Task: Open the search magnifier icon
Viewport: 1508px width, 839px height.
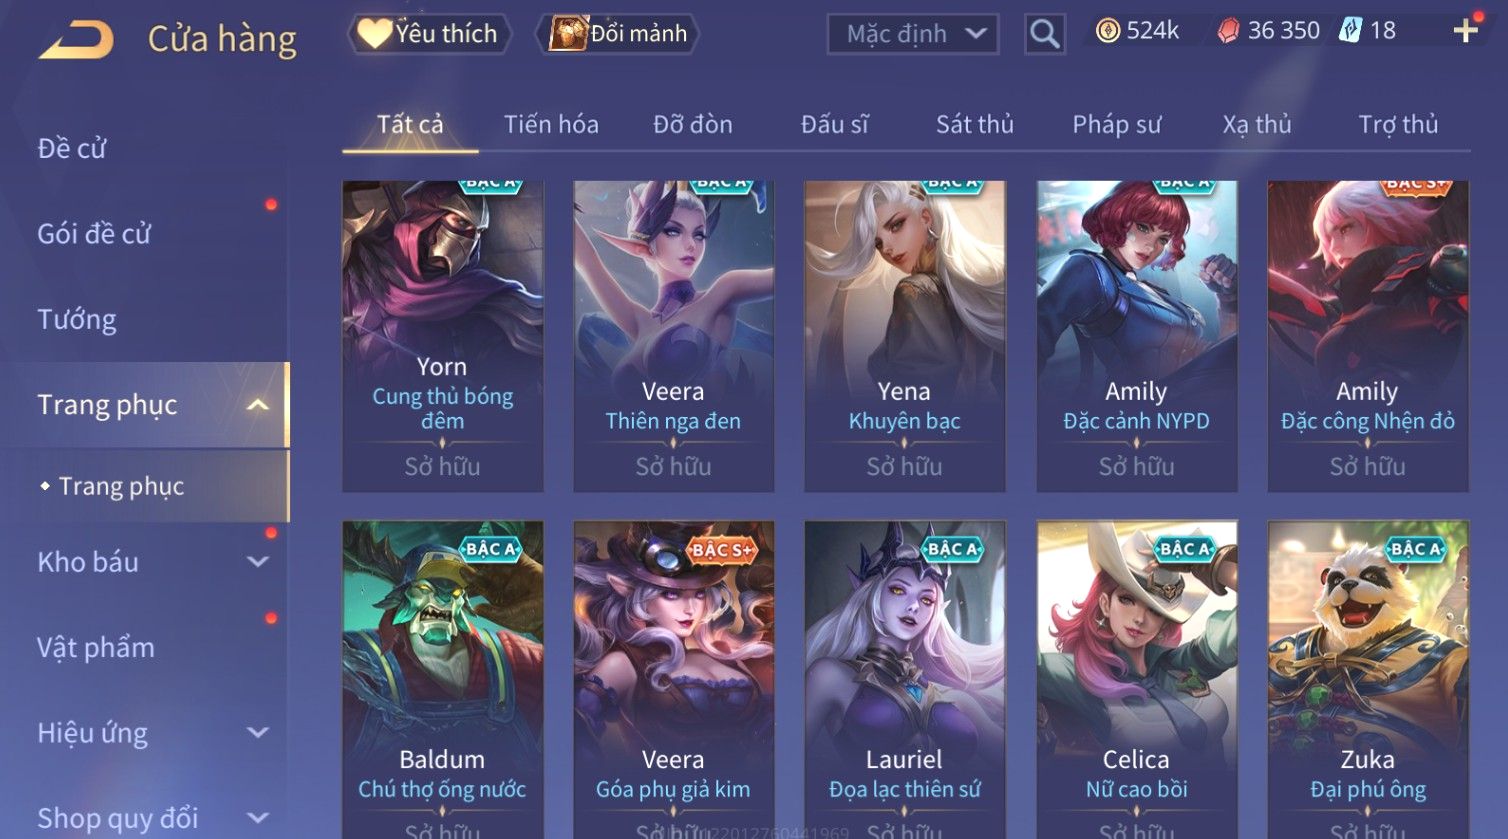Action: (1045, 34)
